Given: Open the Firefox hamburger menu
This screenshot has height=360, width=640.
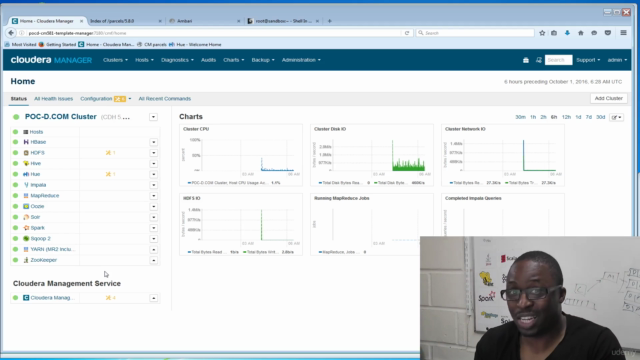Looking at the screenshot, I should point(623,33).
